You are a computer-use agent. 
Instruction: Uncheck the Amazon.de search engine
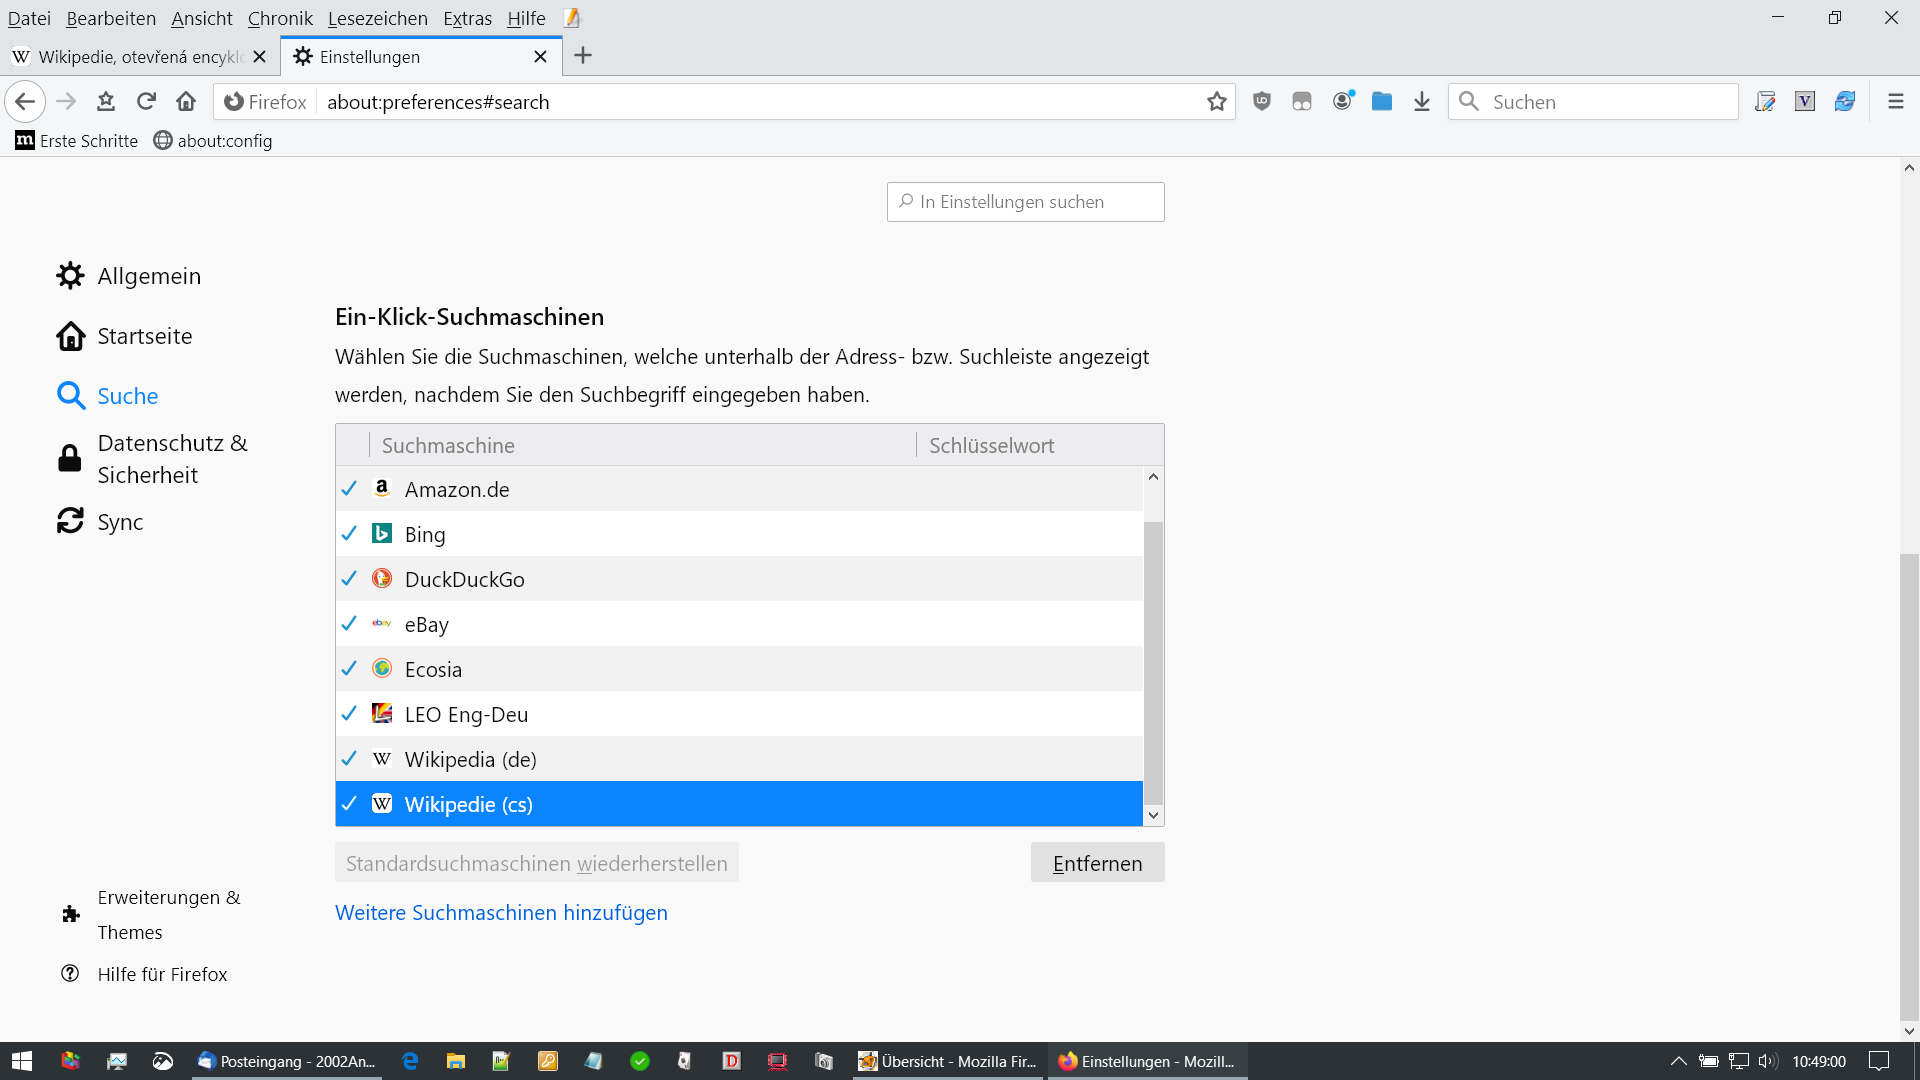pyautogui.click(x=349, y=489)
